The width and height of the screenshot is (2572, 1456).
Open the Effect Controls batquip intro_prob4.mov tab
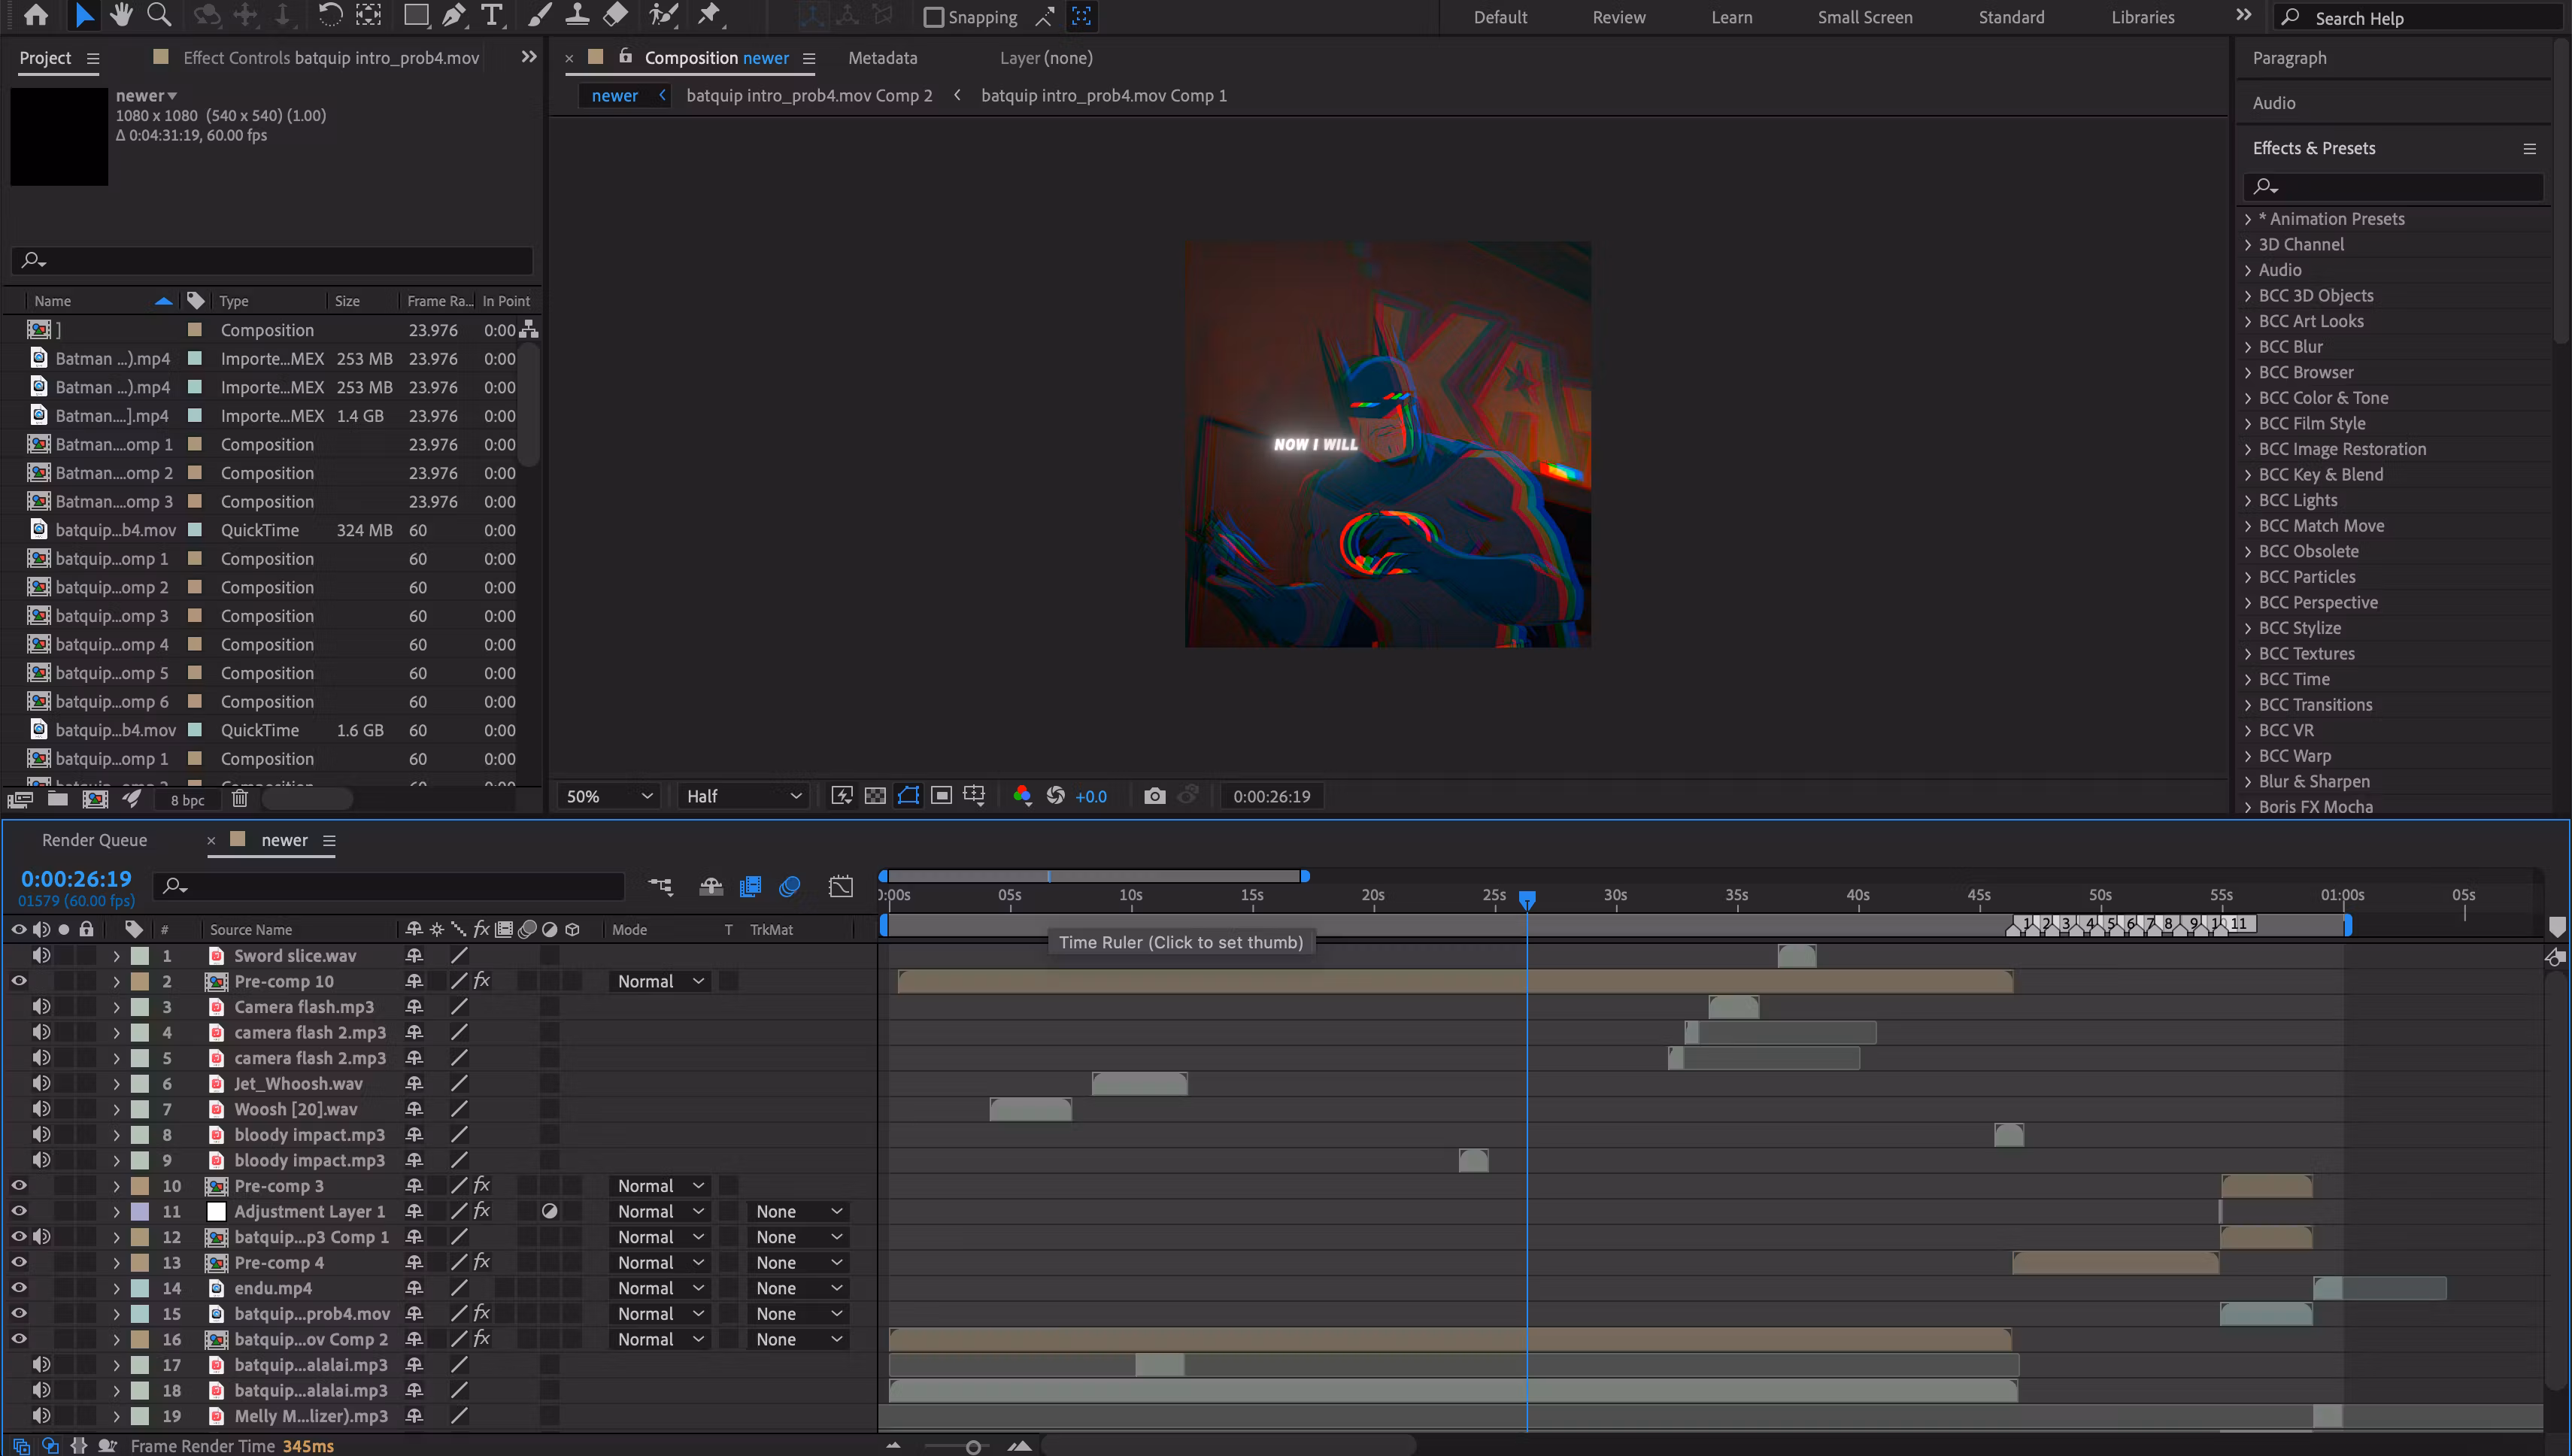pyautogui.click(x=330, y=58)
